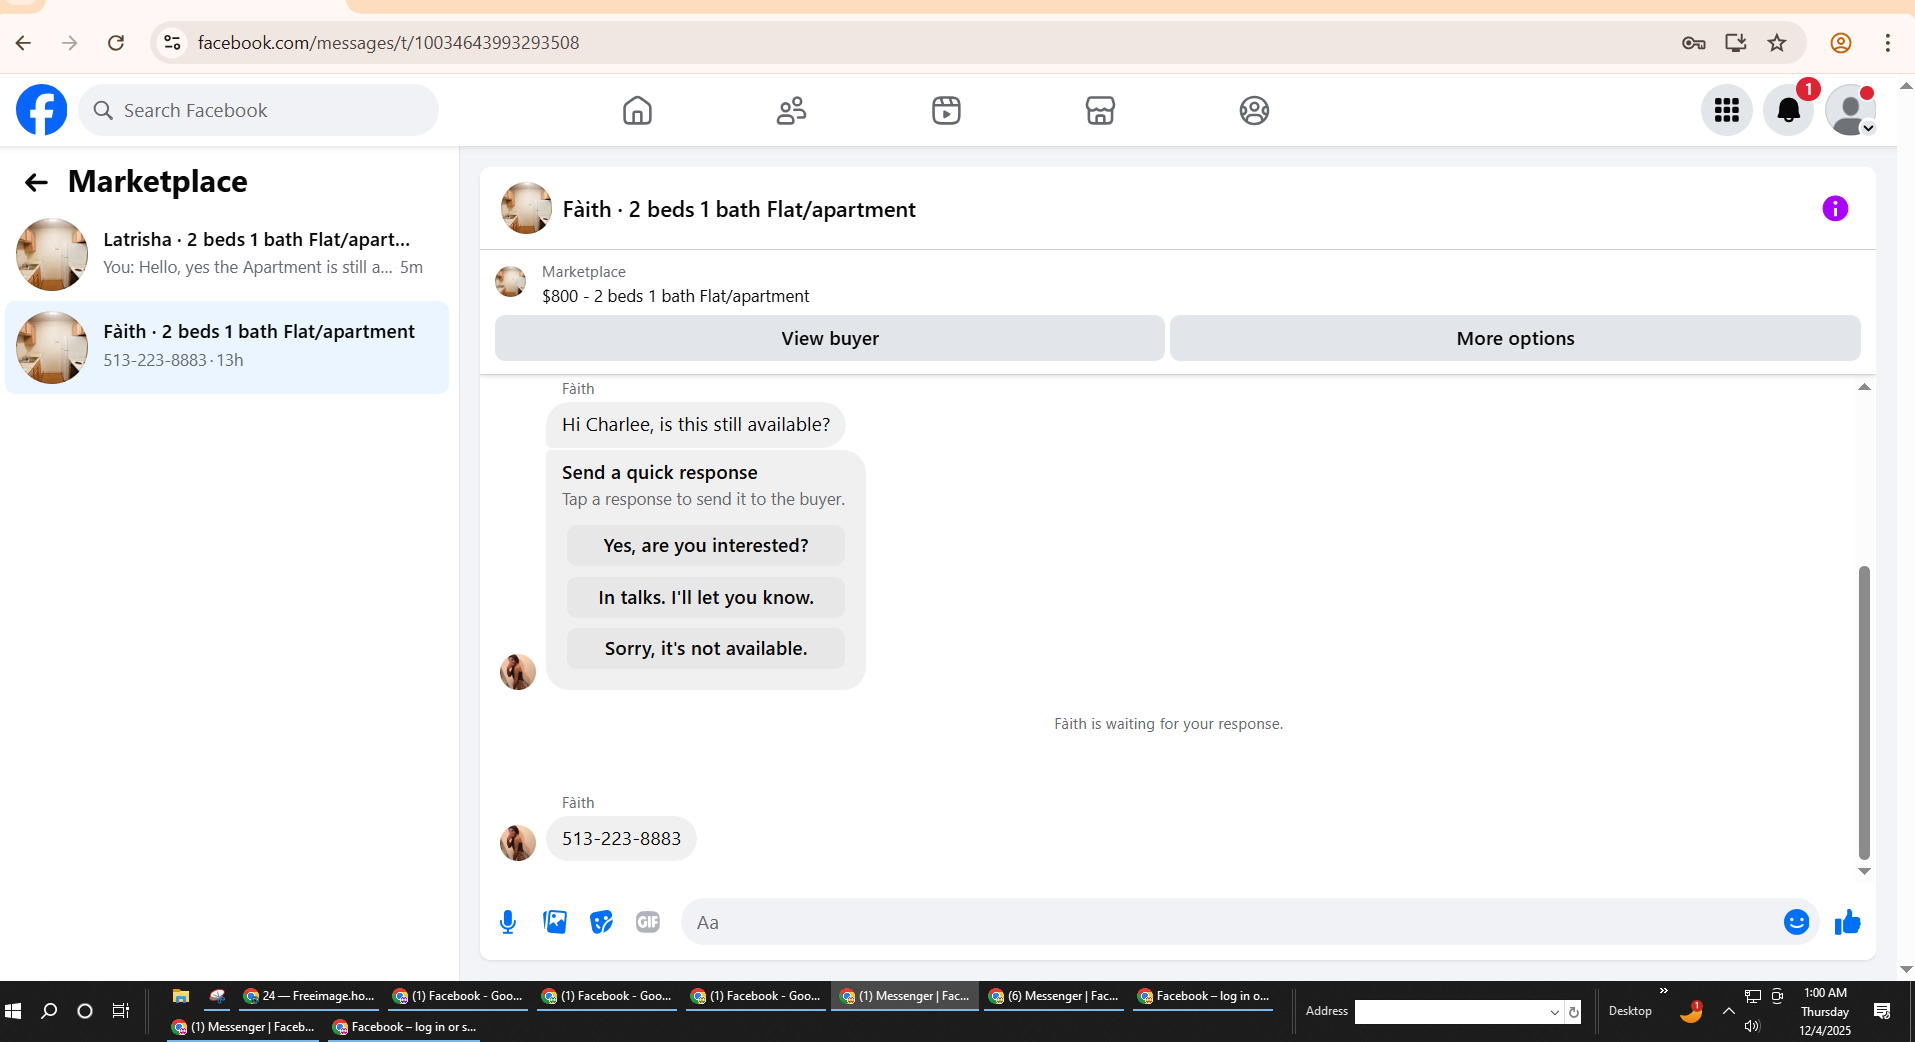Open the $800 2 beds 1 bath listing link

tap(676, 296)
